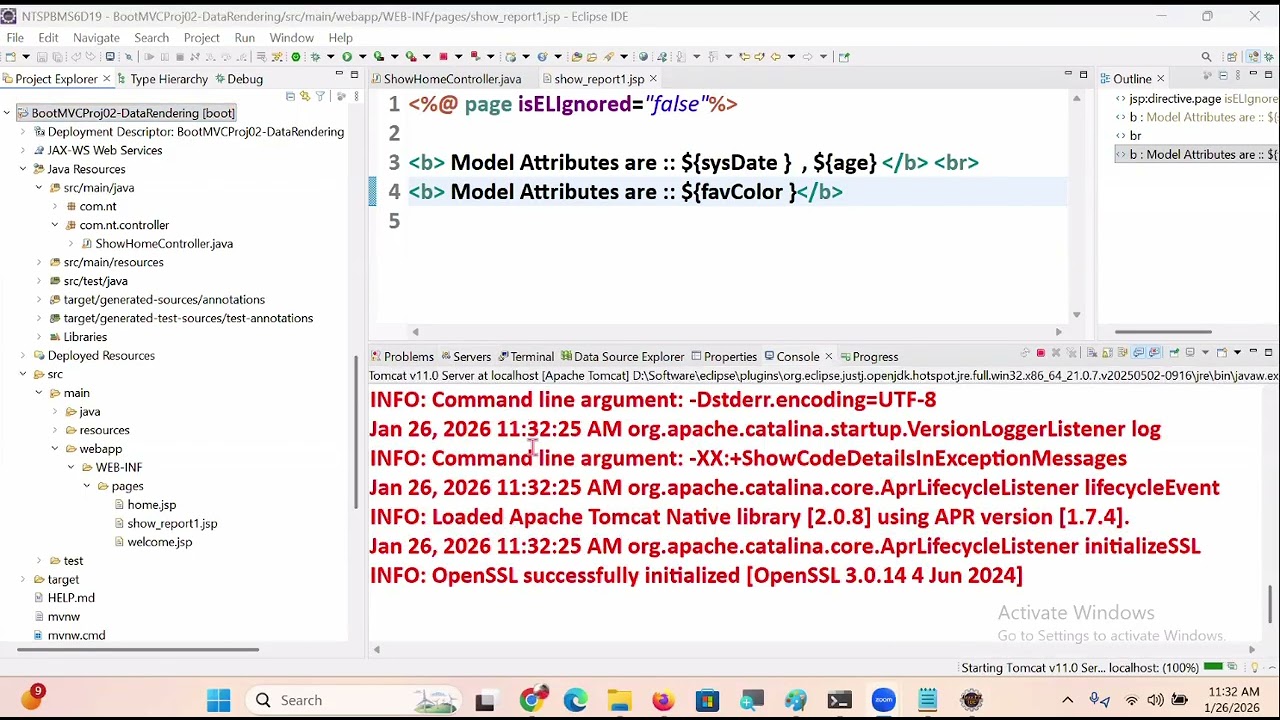Click the red Stop icon in main toolbar
Screen dimensions: 1280x720
click(x=443, y=56)
